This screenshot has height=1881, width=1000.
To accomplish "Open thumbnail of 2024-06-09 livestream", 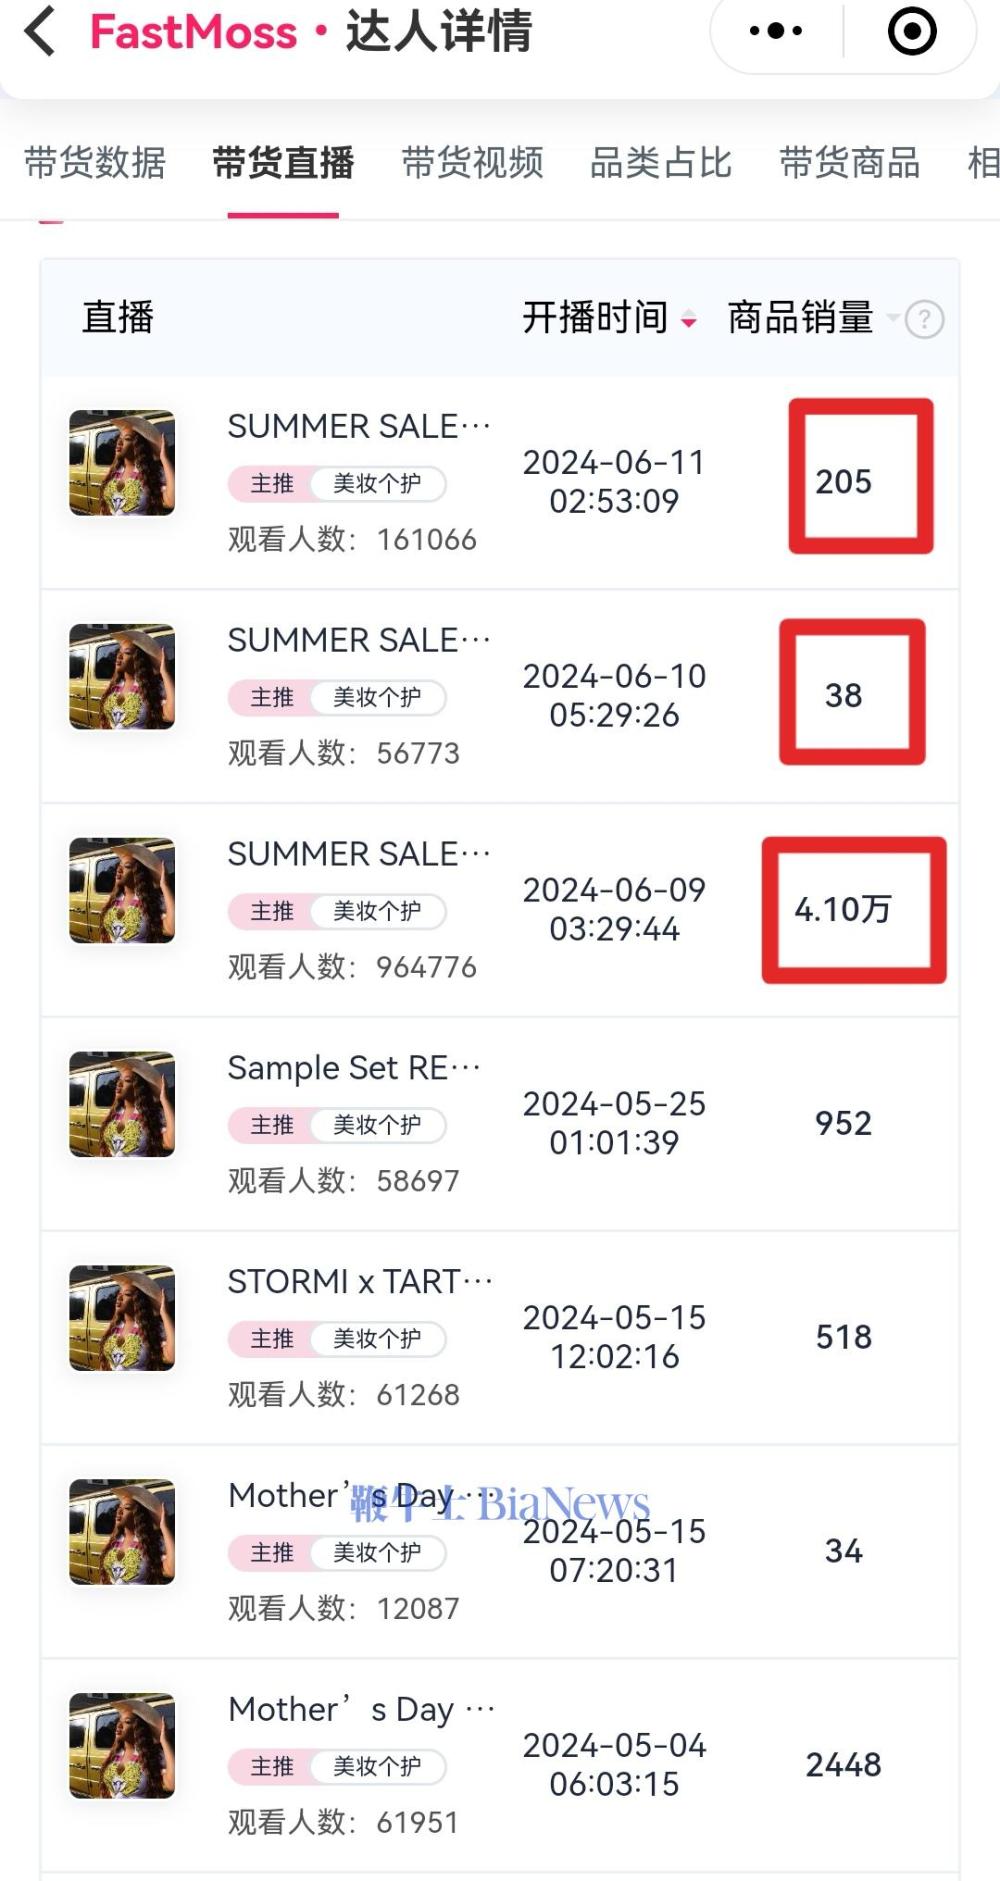I will [x=122, y=890].
